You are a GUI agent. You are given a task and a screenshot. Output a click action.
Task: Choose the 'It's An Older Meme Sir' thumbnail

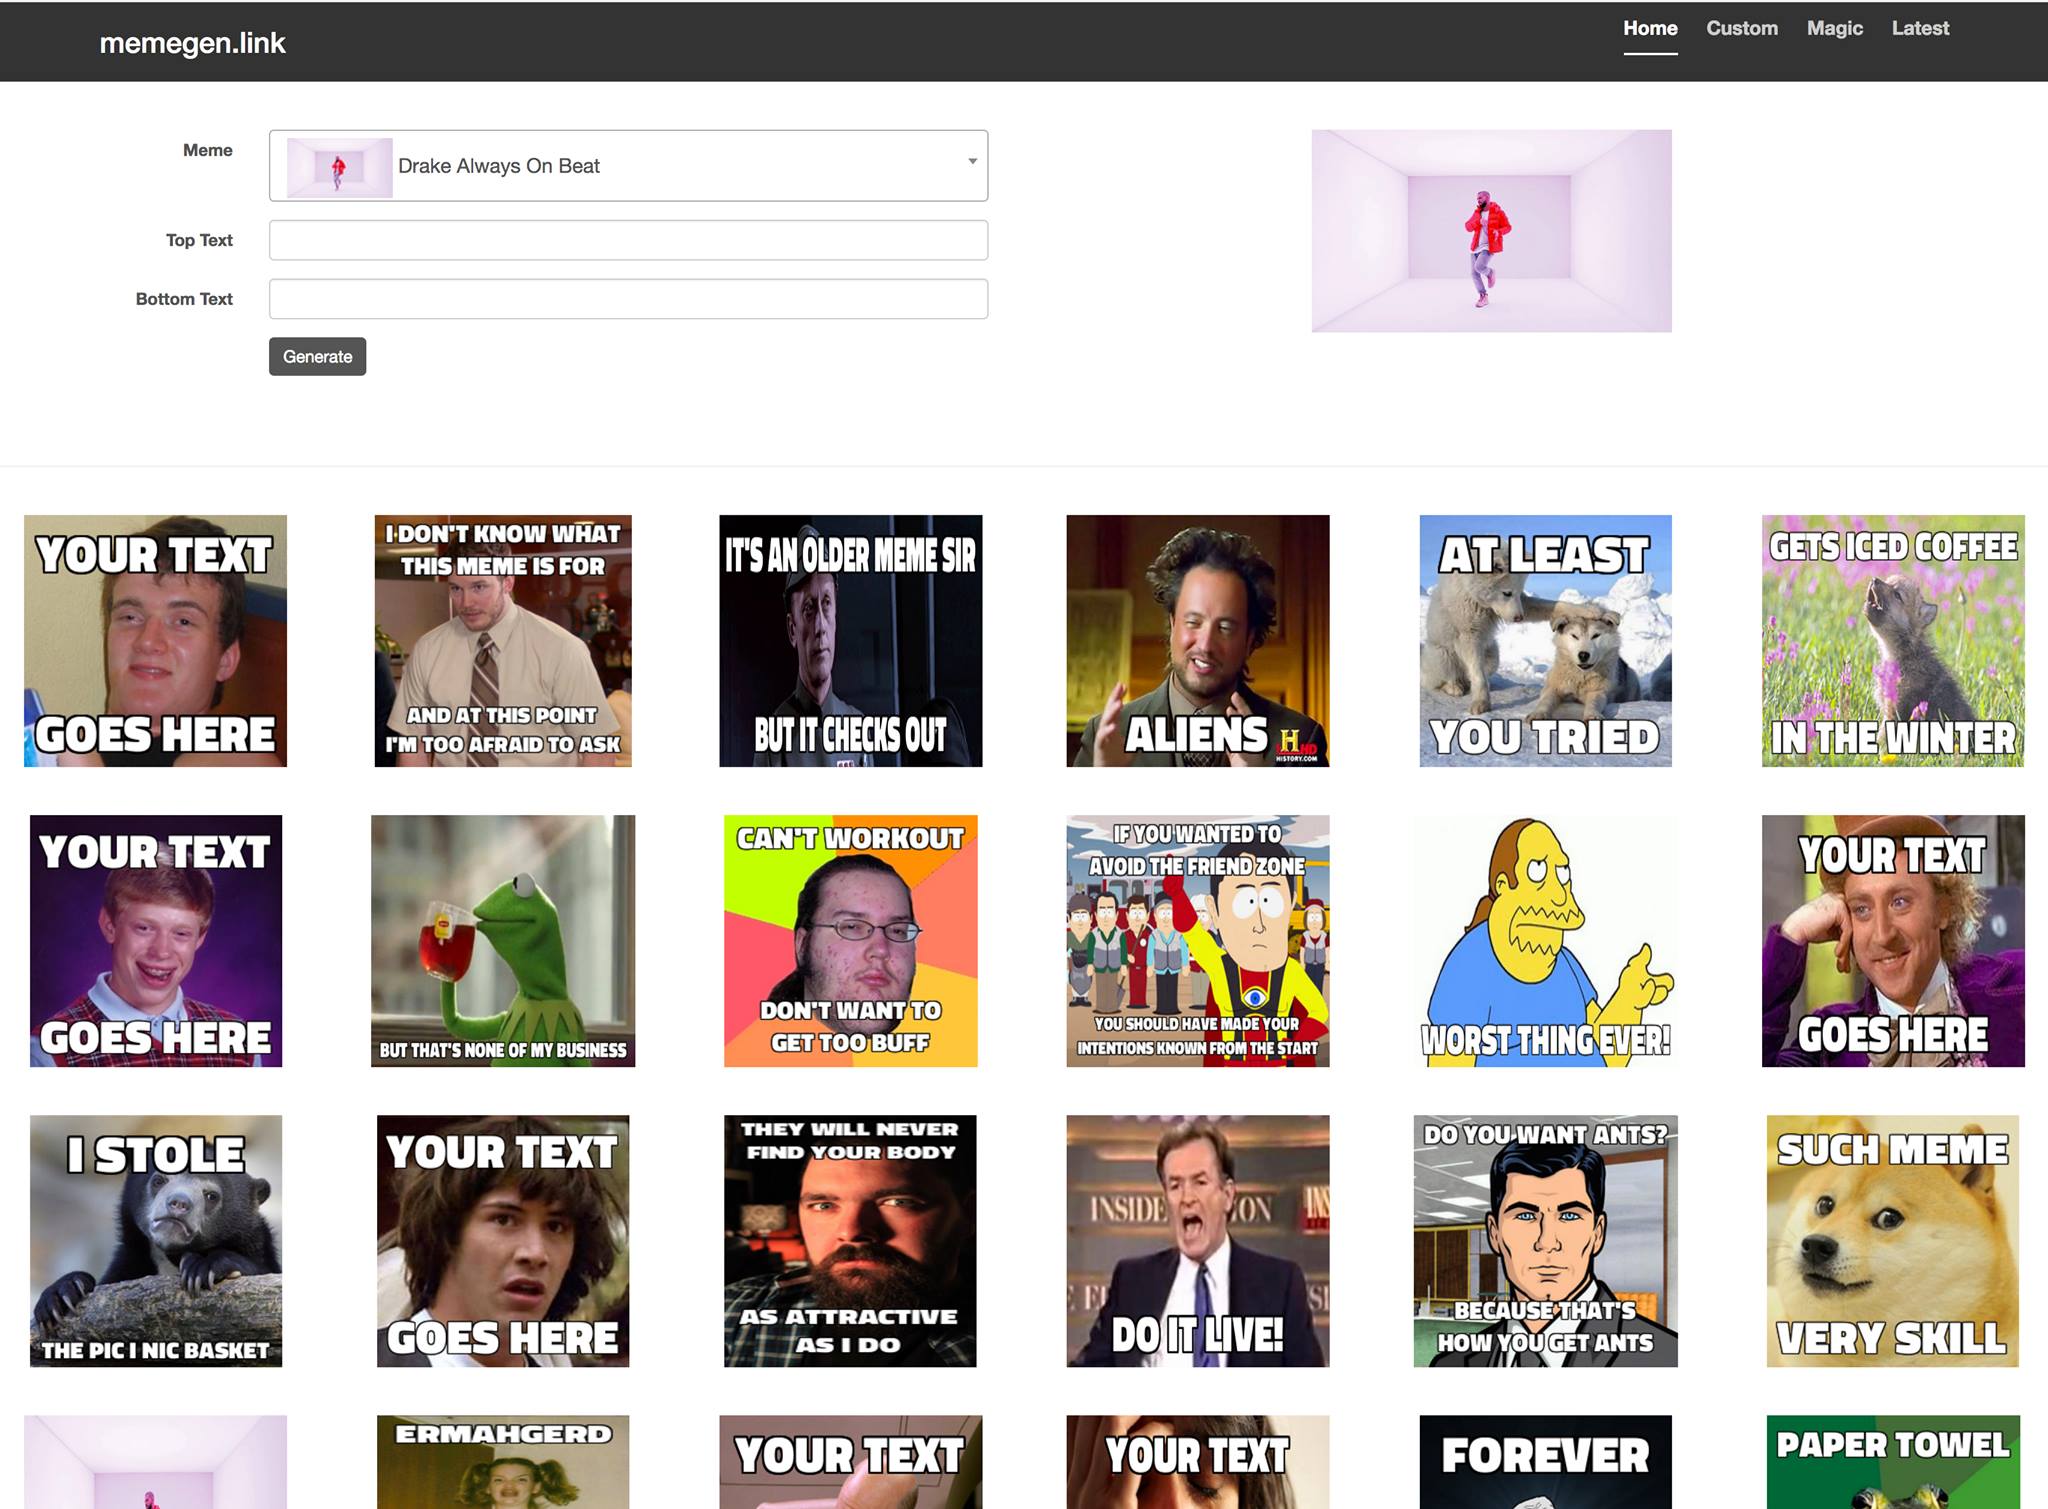pyautogui.click(x=851, y=641)
